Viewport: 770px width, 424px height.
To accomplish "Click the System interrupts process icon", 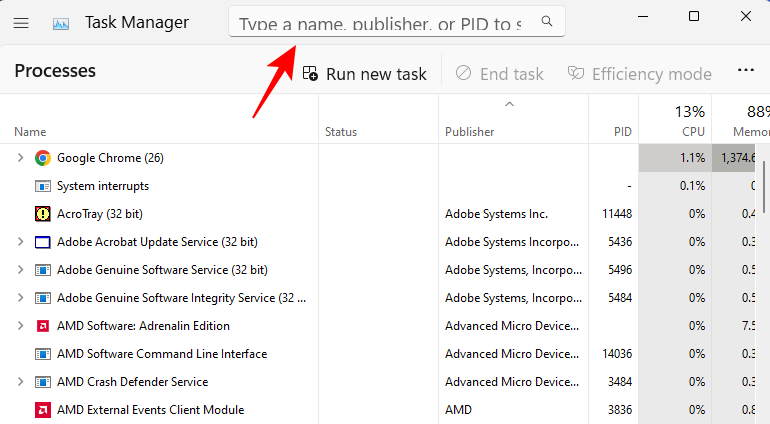I will coord(43,186).
